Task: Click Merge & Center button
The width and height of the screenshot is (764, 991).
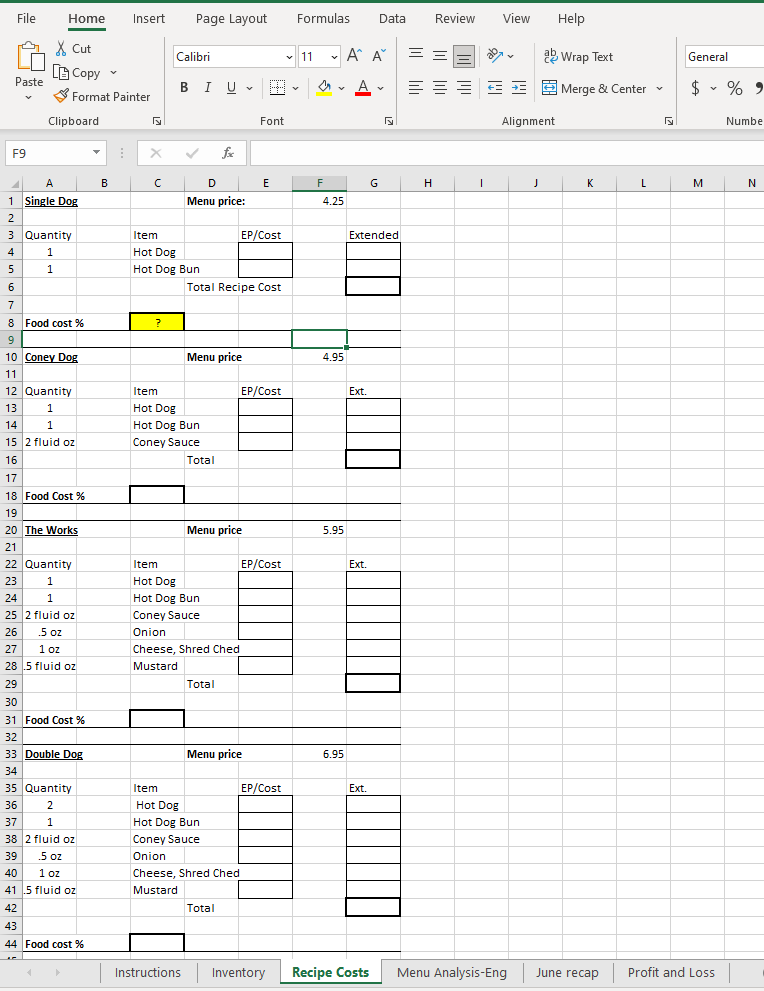Action: tap(594, 88)
